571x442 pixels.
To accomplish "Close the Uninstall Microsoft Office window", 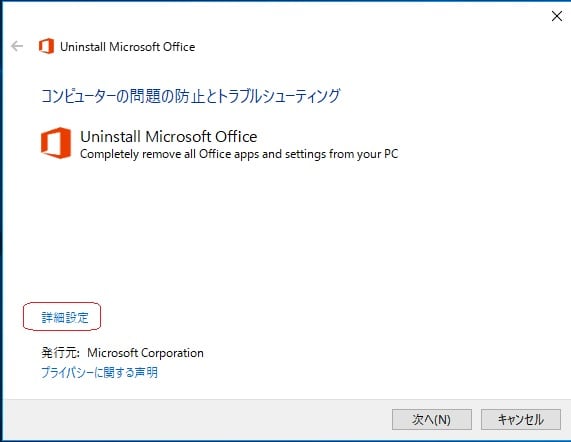I will [x=556, y=16].
